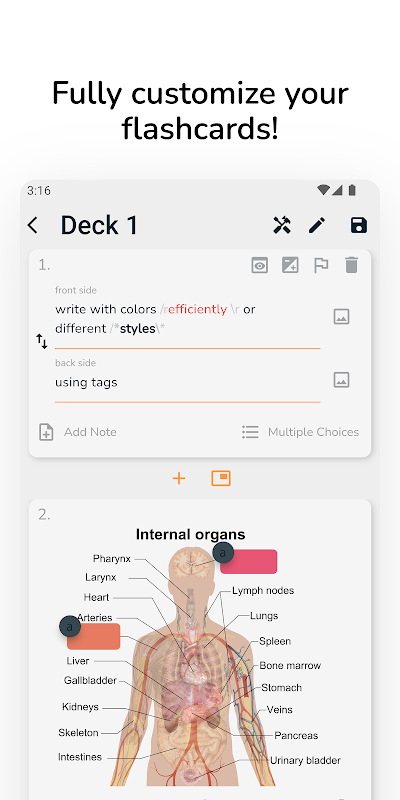Screen dimensions: 400x800
Task: Toggle card 1 preview eye icon
Action: coord(259,265)
